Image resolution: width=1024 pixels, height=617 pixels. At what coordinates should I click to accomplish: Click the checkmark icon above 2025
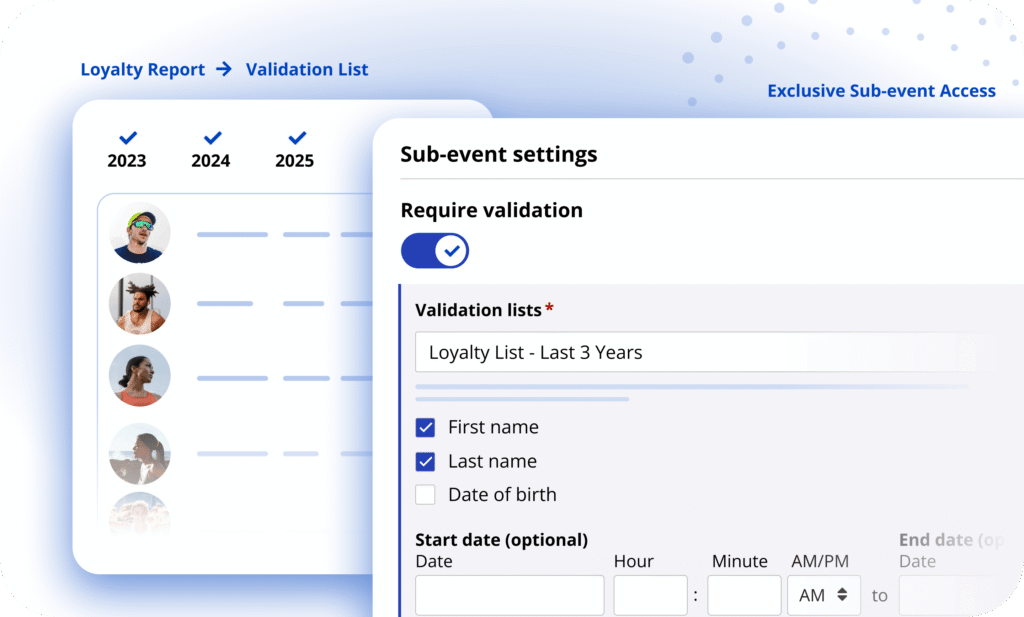[x=295, y=138]
